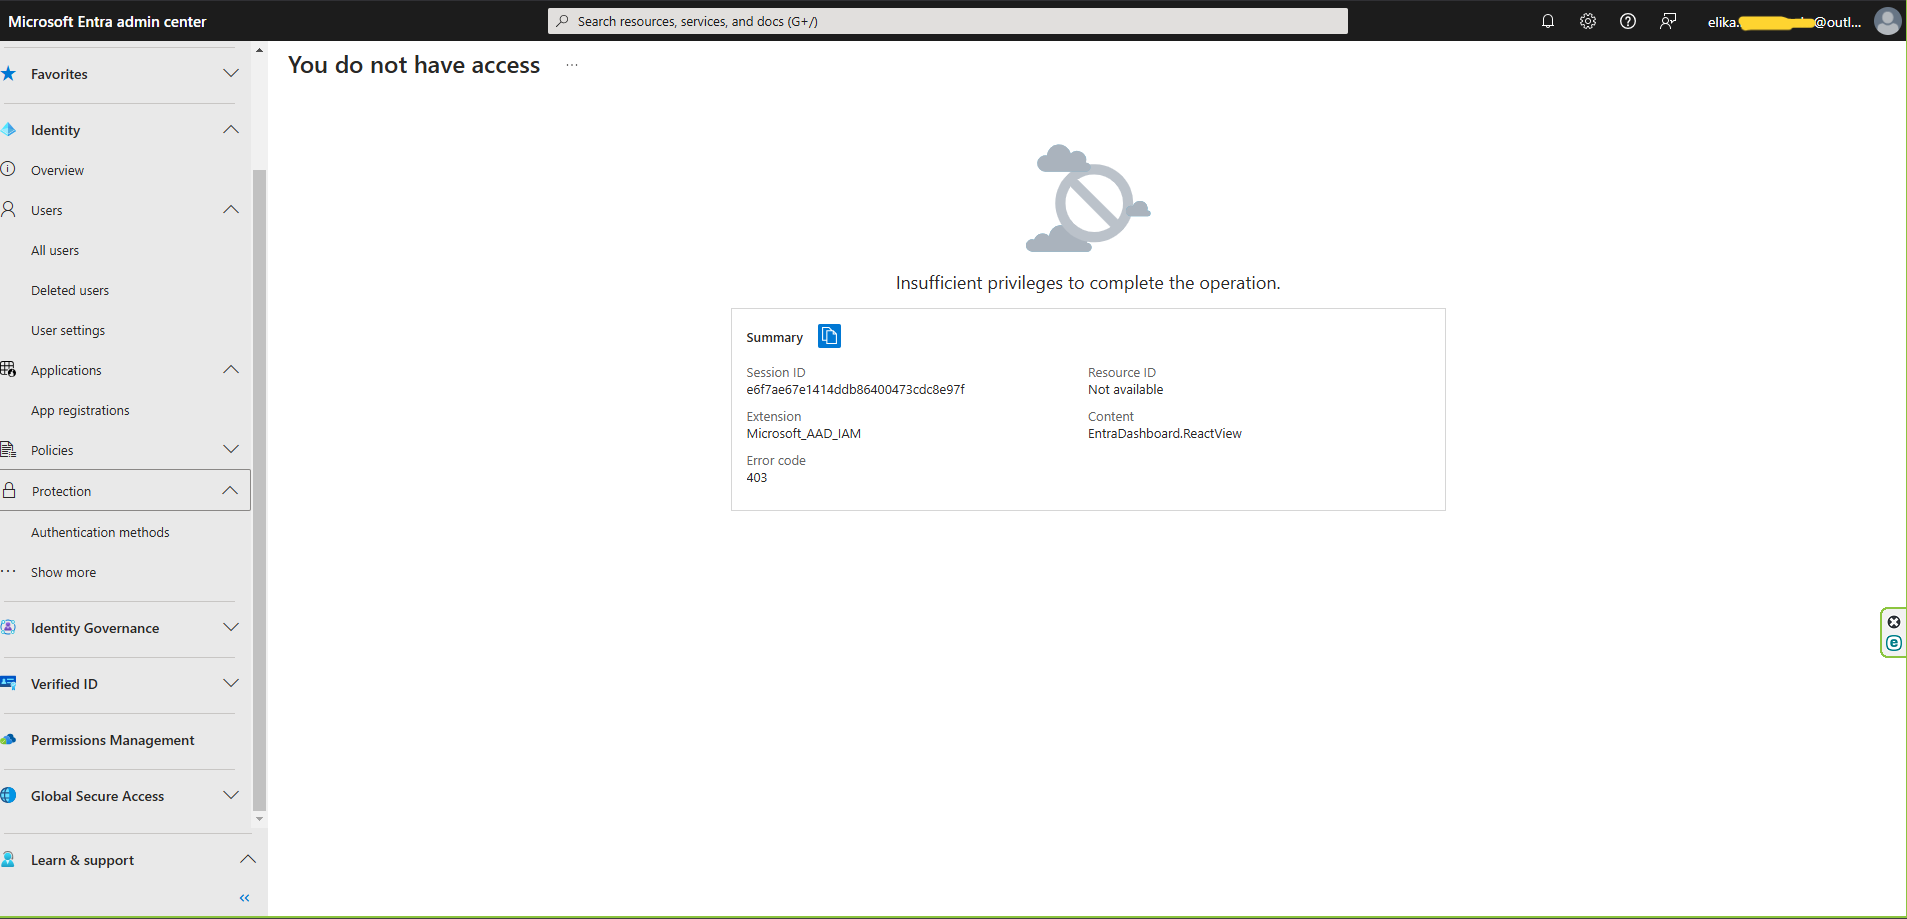Select the Microsoft_AAD_IAM extension value
Screen dimensions: 1907x919
[x=803, y=434]
